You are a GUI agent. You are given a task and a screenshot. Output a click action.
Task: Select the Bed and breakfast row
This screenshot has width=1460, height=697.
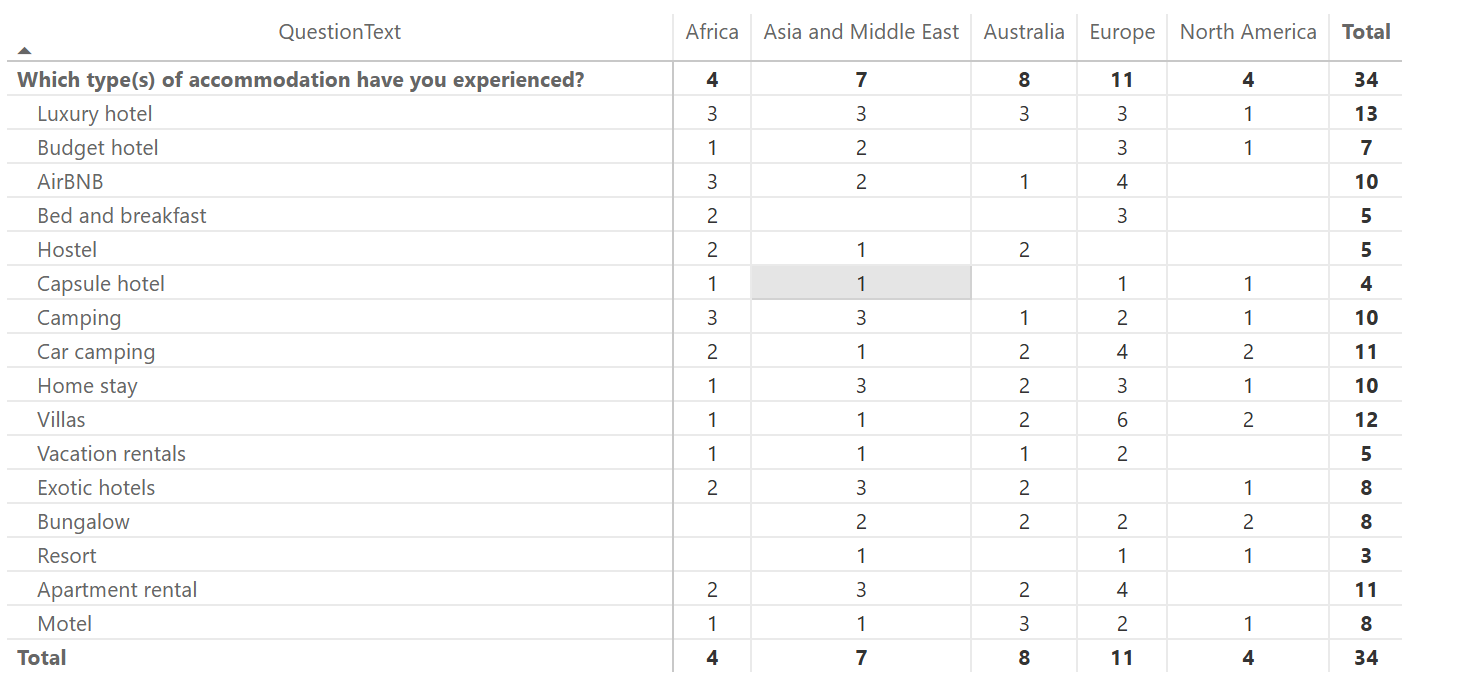pyautogui.click(x=122, y=216)
